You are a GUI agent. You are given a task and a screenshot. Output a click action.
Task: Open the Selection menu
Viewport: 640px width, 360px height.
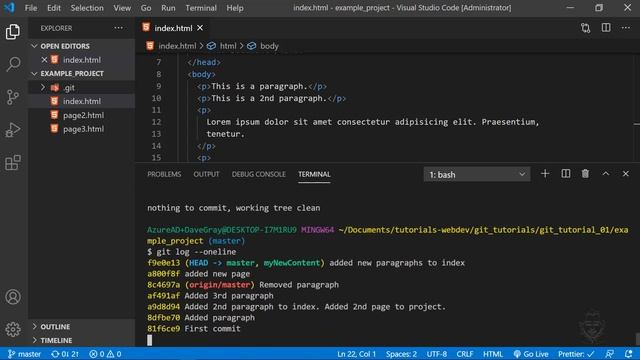[87, 8]
